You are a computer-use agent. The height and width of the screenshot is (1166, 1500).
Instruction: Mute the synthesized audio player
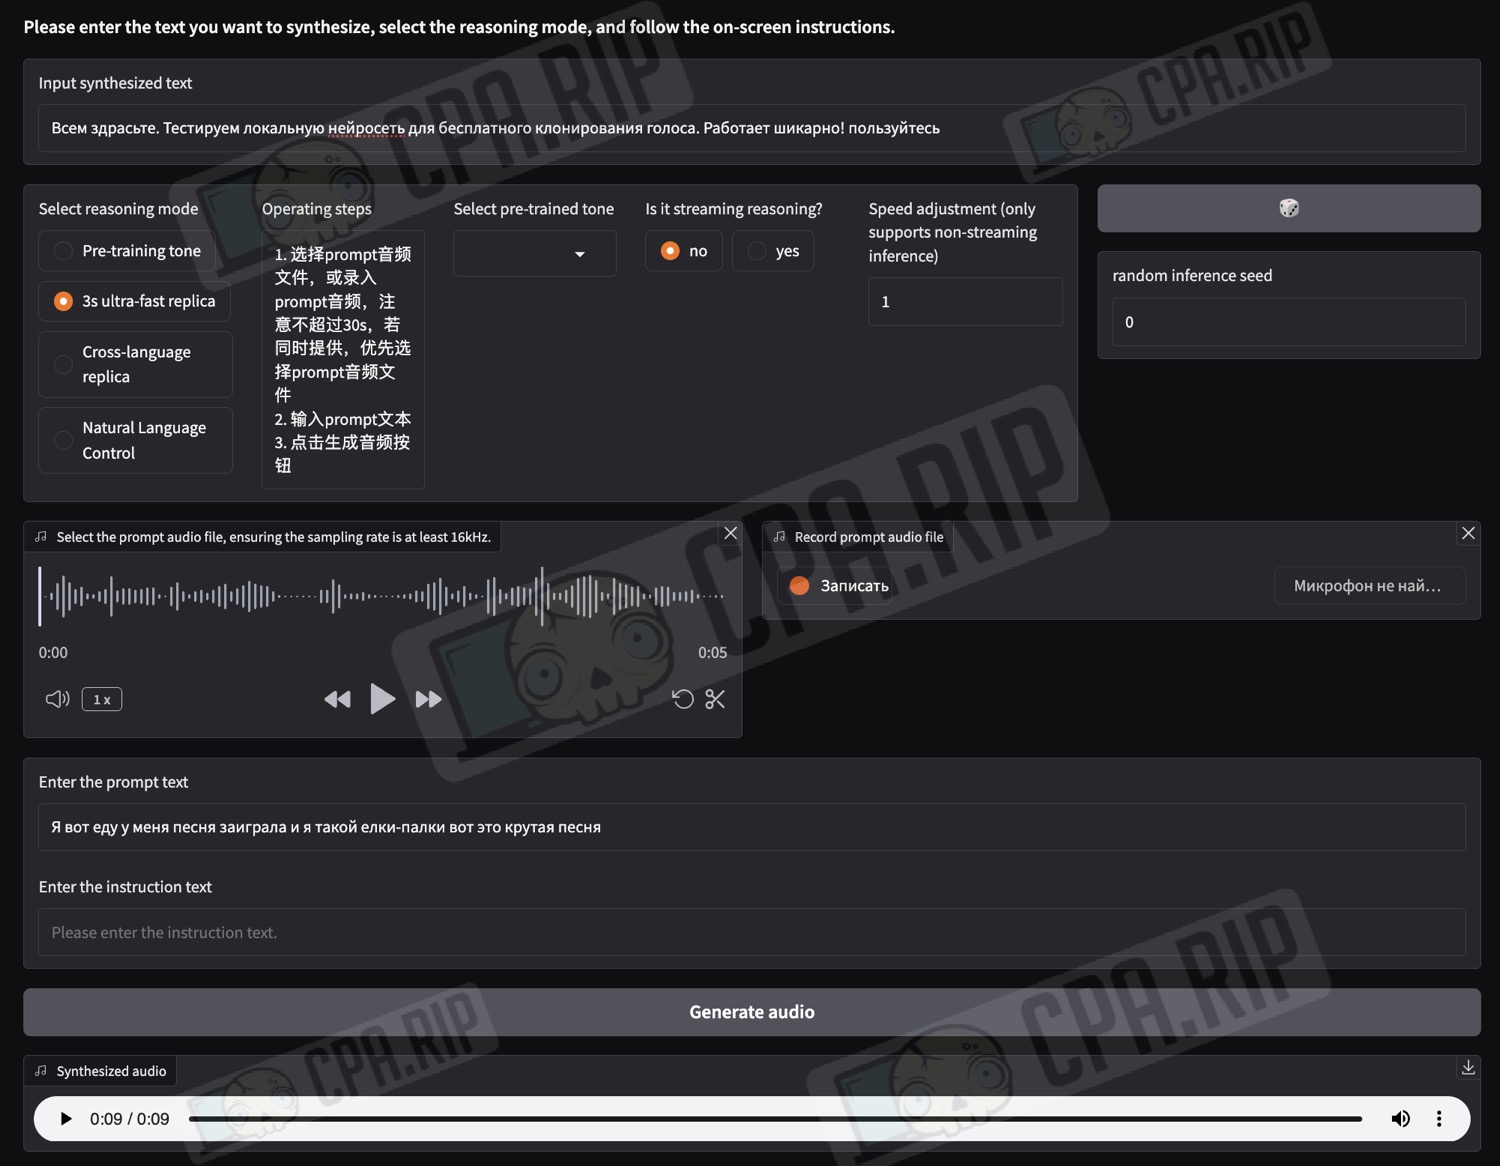pos(1400,1118)
